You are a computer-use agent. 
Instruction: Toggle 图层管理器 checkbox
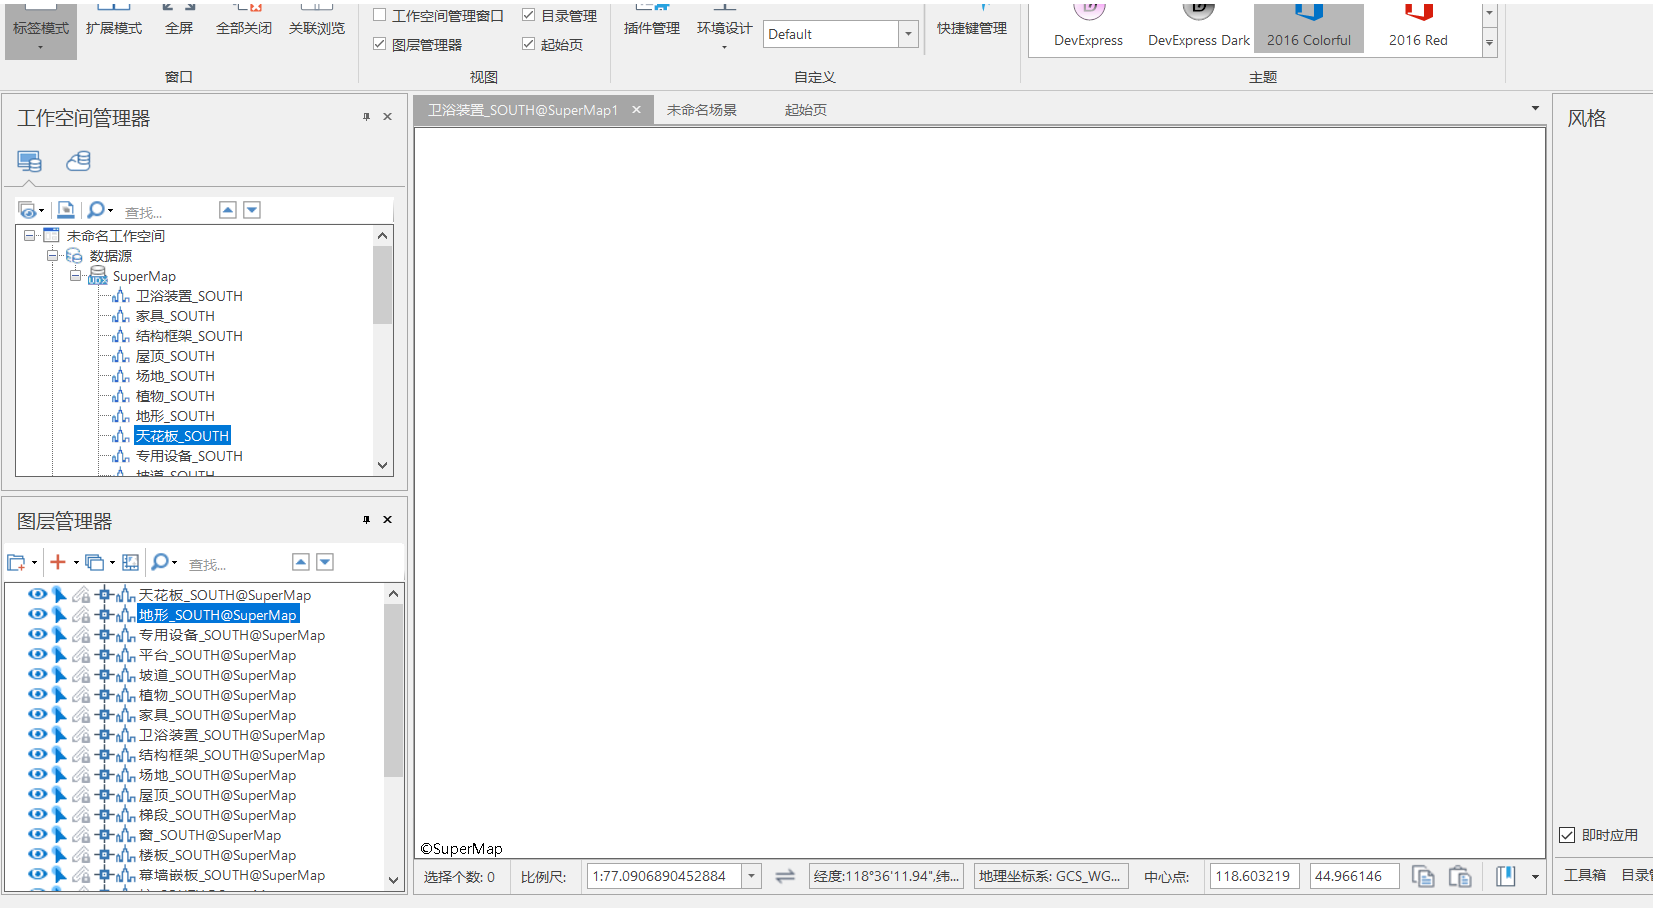point(380,44)
